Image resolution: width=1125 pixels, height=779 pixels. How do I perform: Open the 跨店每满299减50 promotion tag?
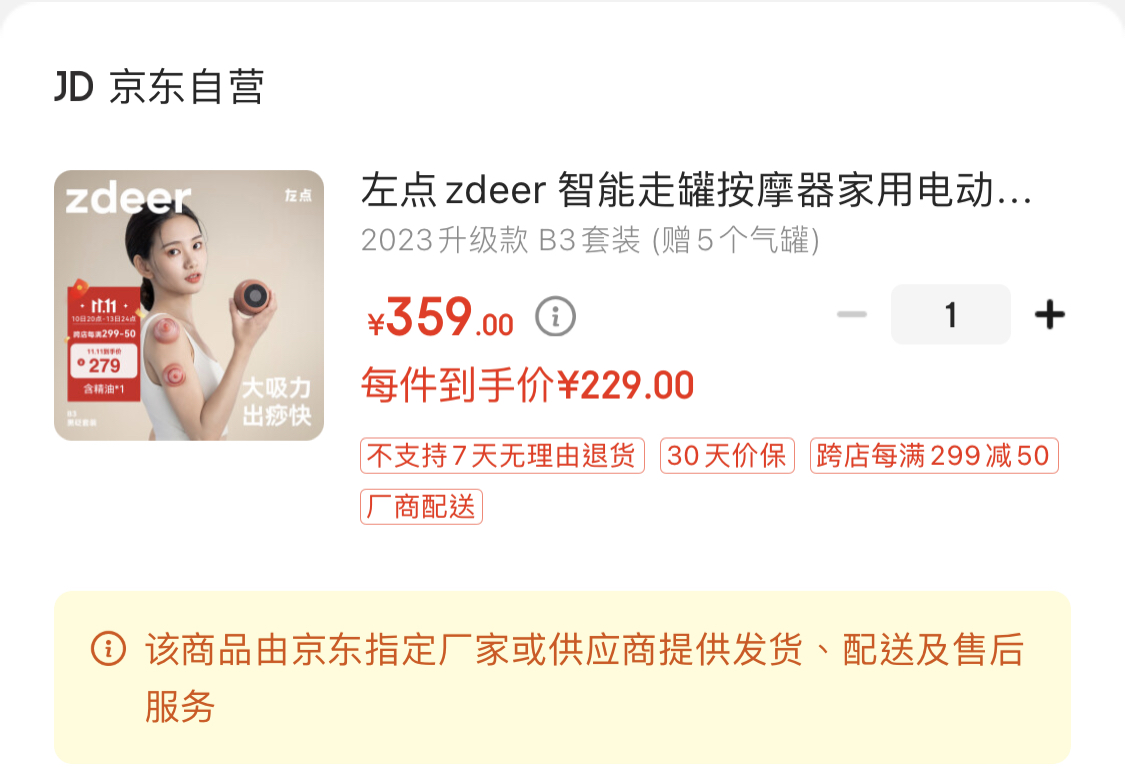(x=934, y=455)
